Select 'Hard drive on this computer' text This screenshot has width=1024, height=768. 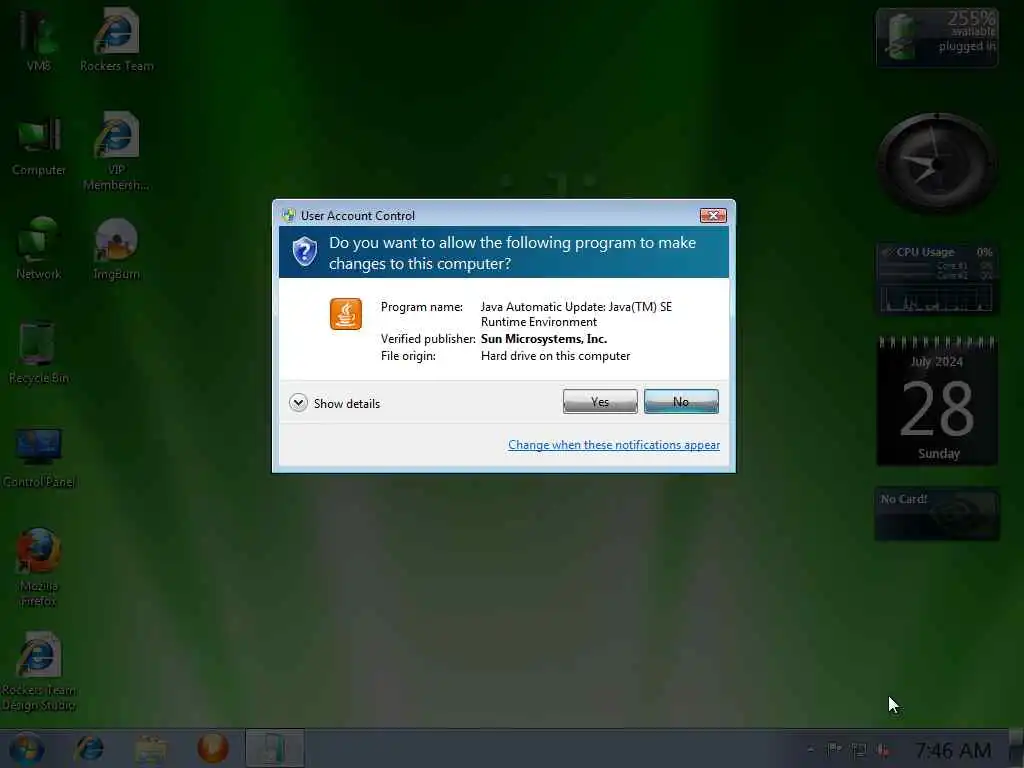[556, 356]
